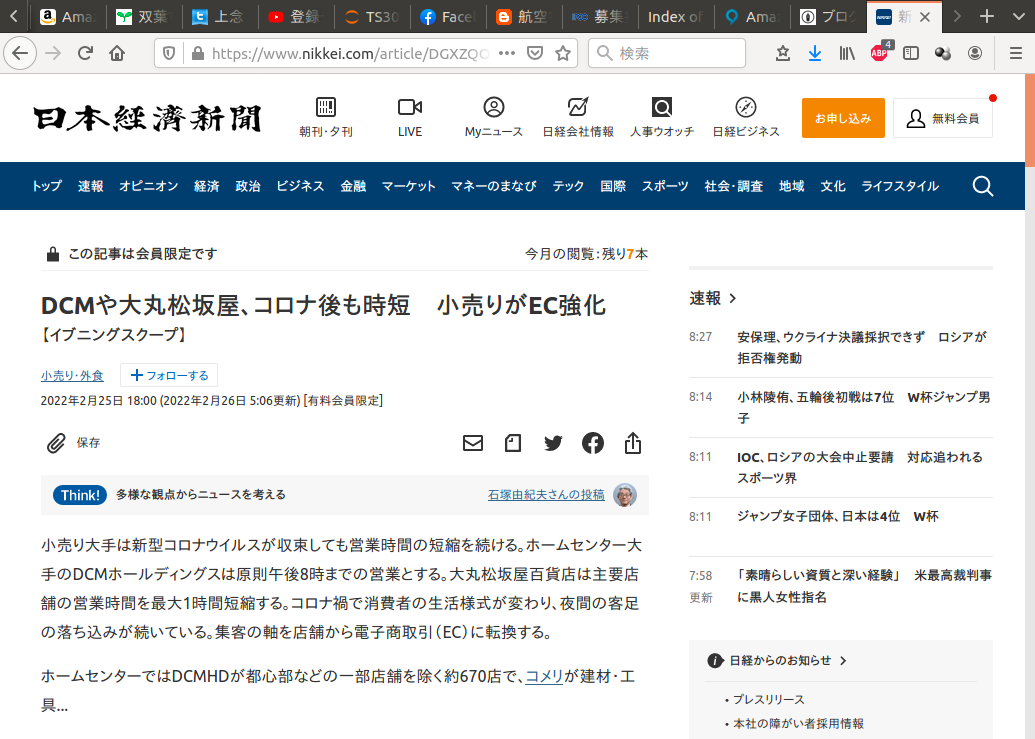Open the page actions three-dot menu

[507, 53]
